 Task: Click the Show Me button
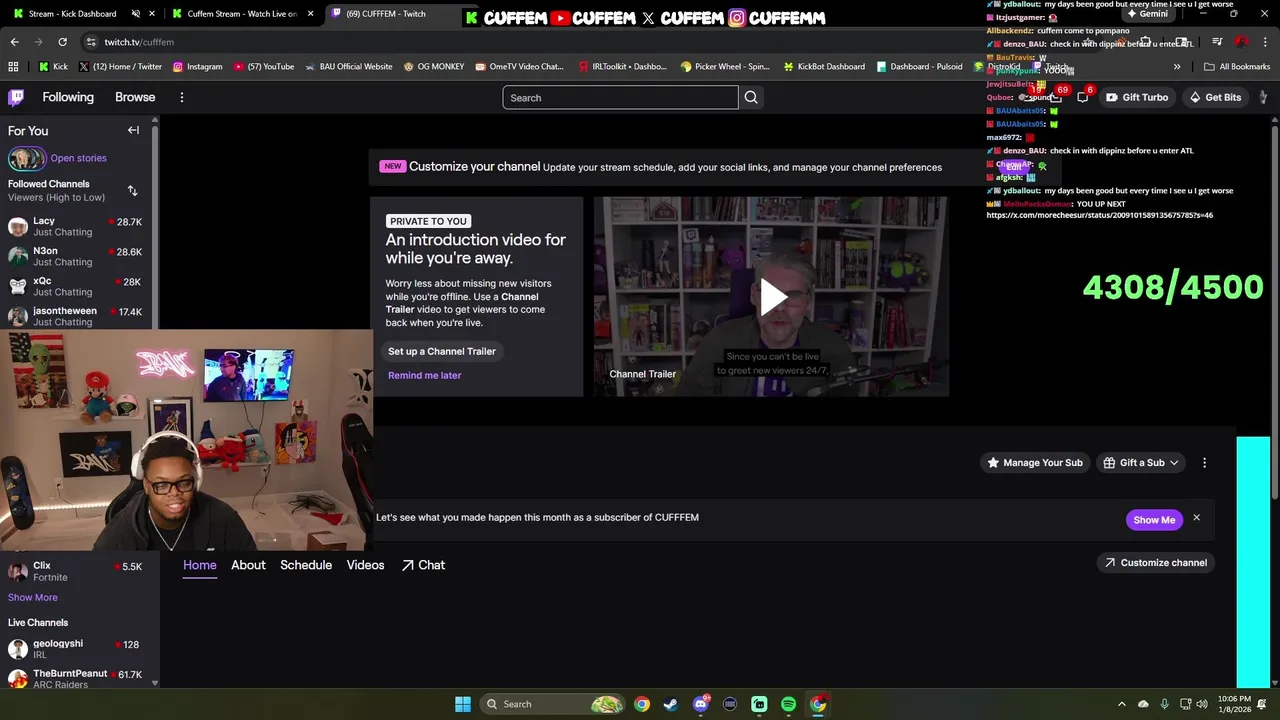click(x=1154, y=520)
